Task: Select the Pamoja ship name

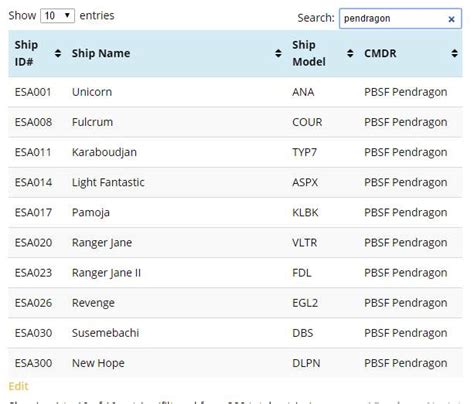Action: coord(91,212)
